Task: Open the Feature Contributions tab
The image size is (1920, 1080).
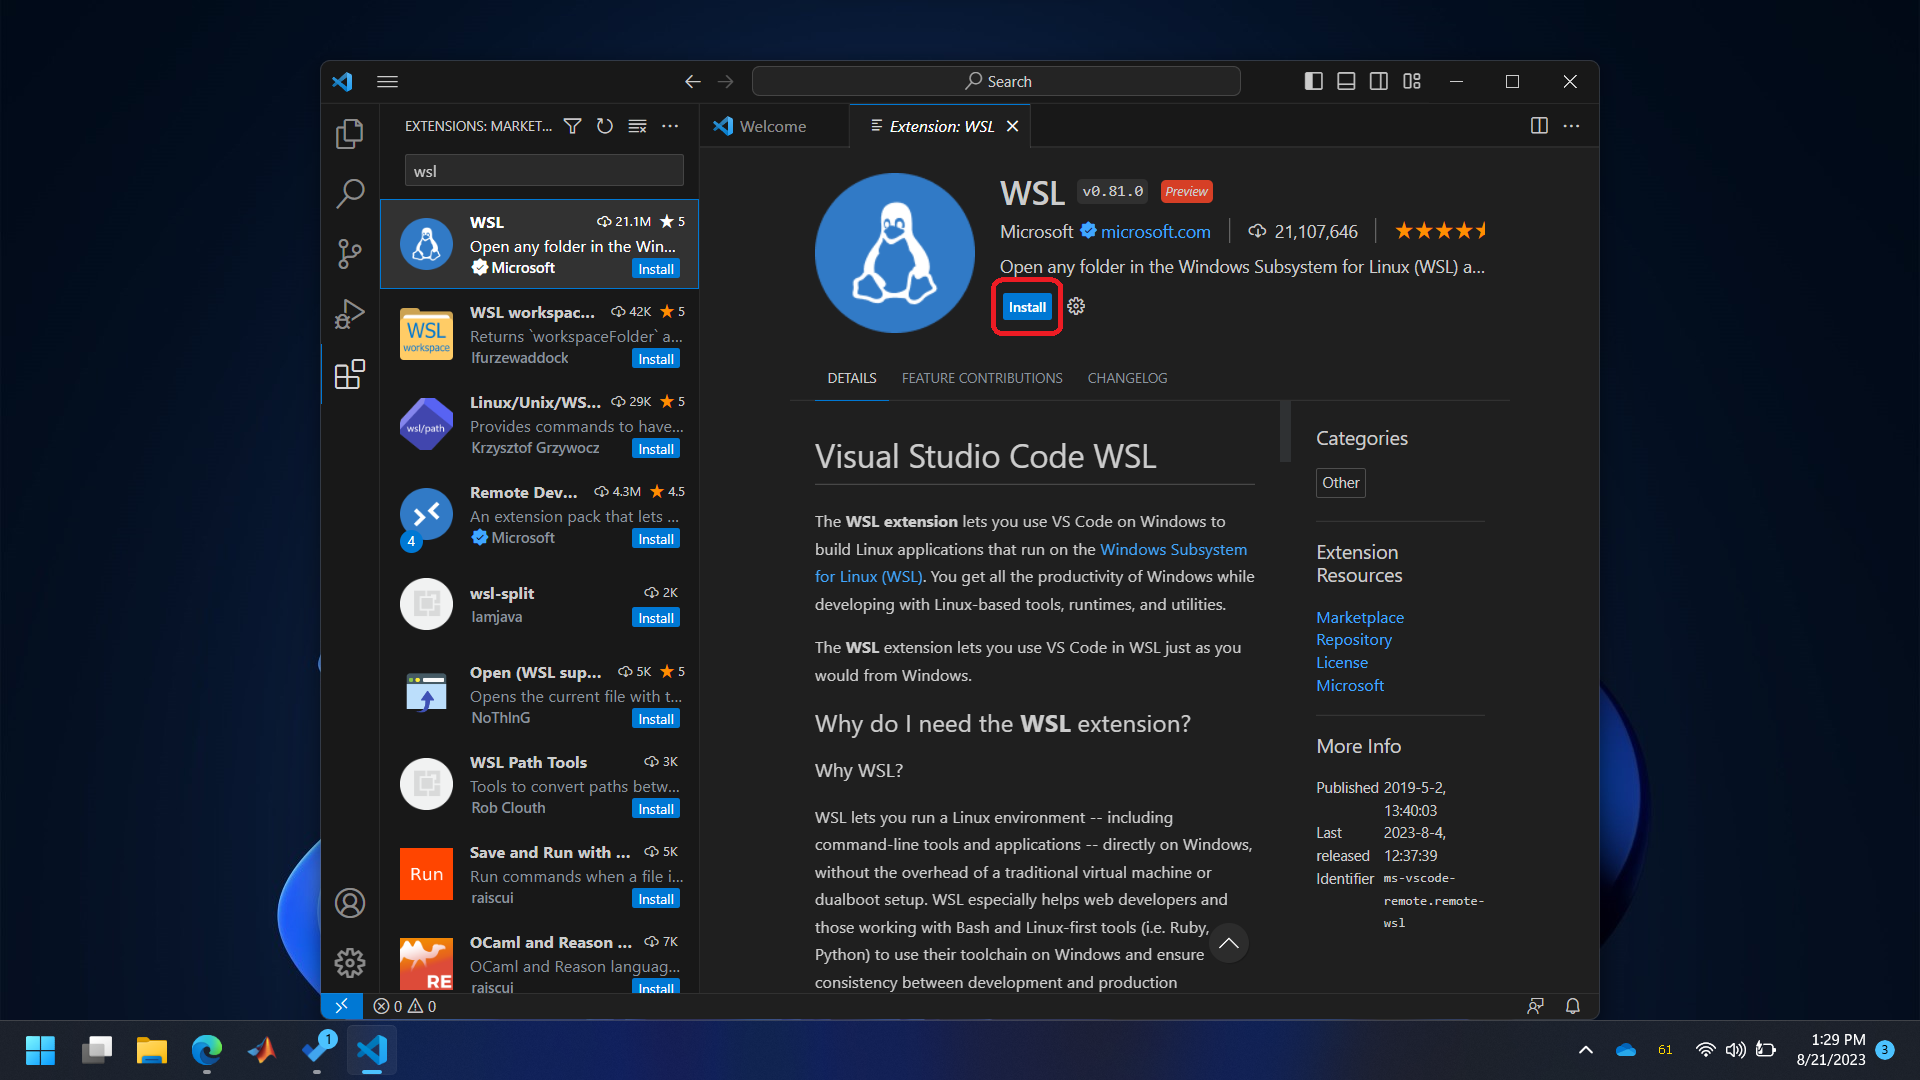Action: coord(981,378)
